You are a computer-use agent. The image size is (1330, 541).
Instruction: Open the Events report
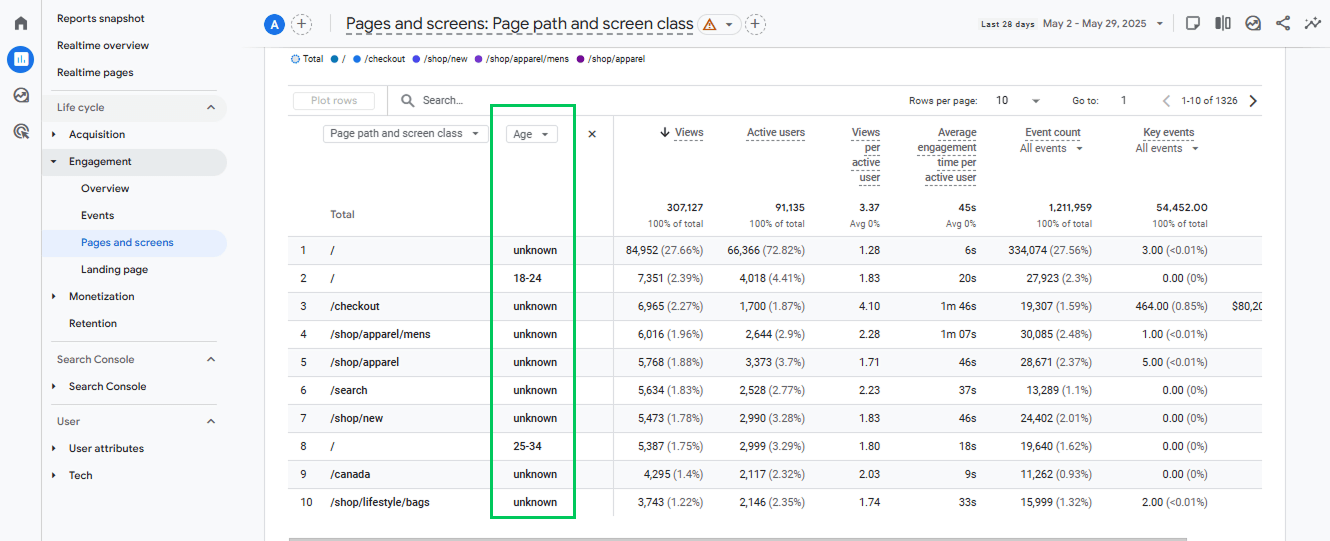(98, 215)
